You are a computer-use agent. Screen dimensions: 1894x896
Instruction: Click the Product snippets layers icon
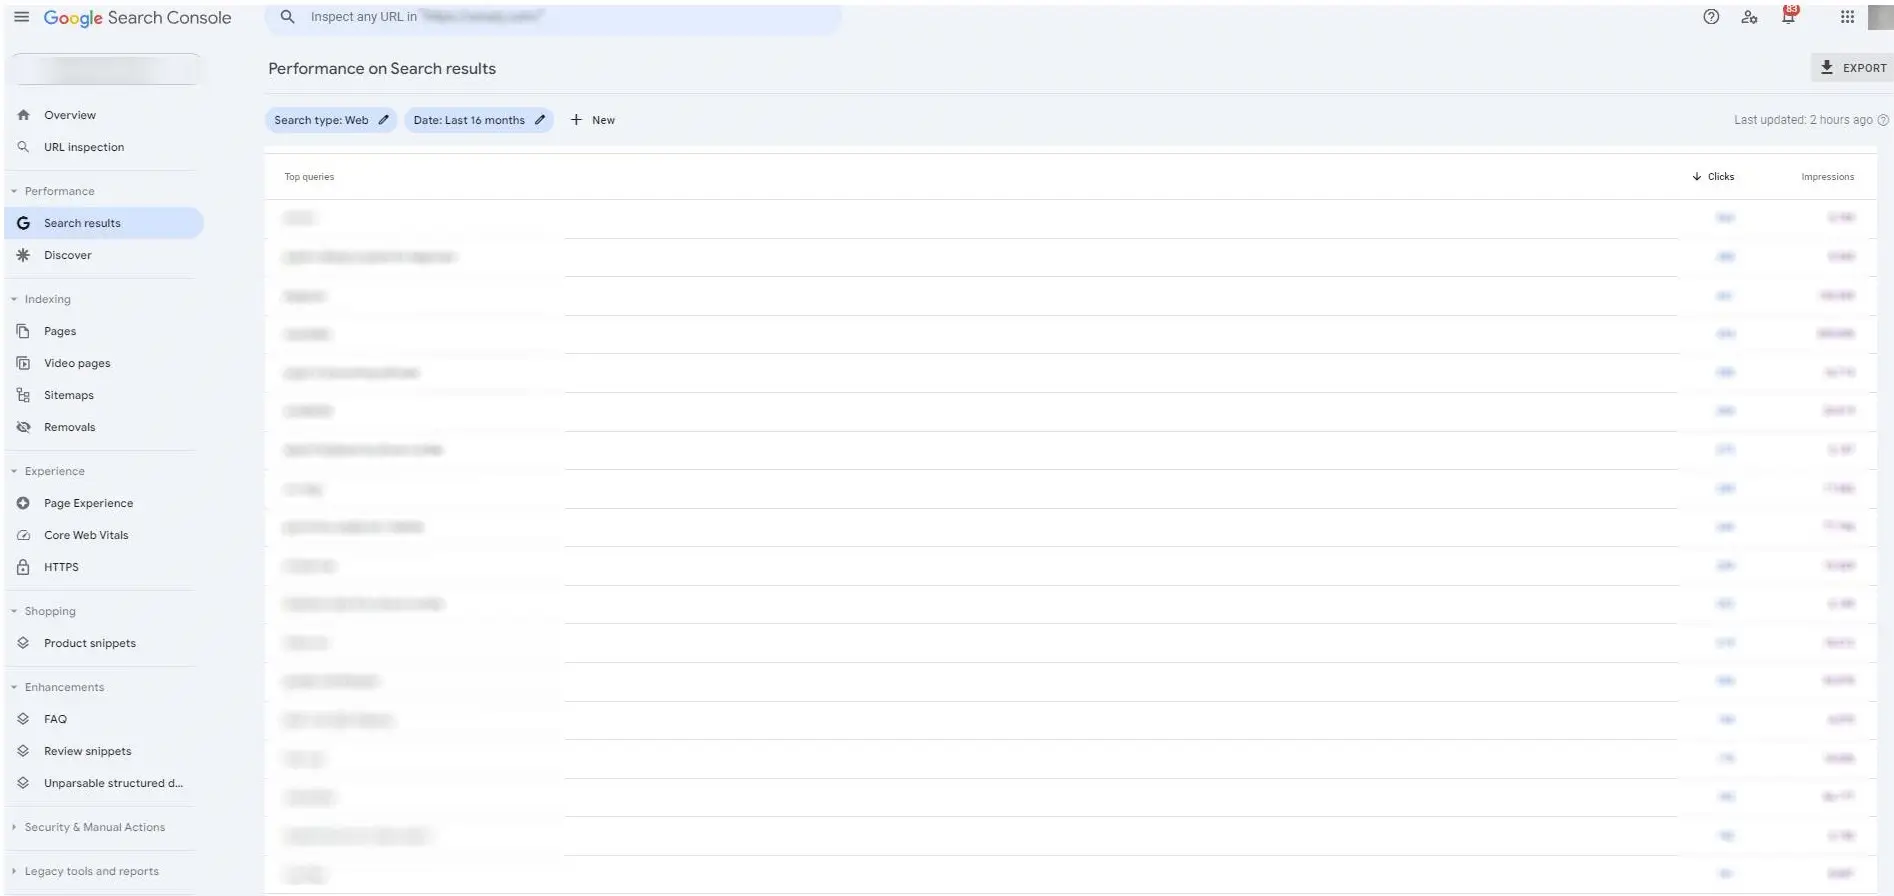23,643
